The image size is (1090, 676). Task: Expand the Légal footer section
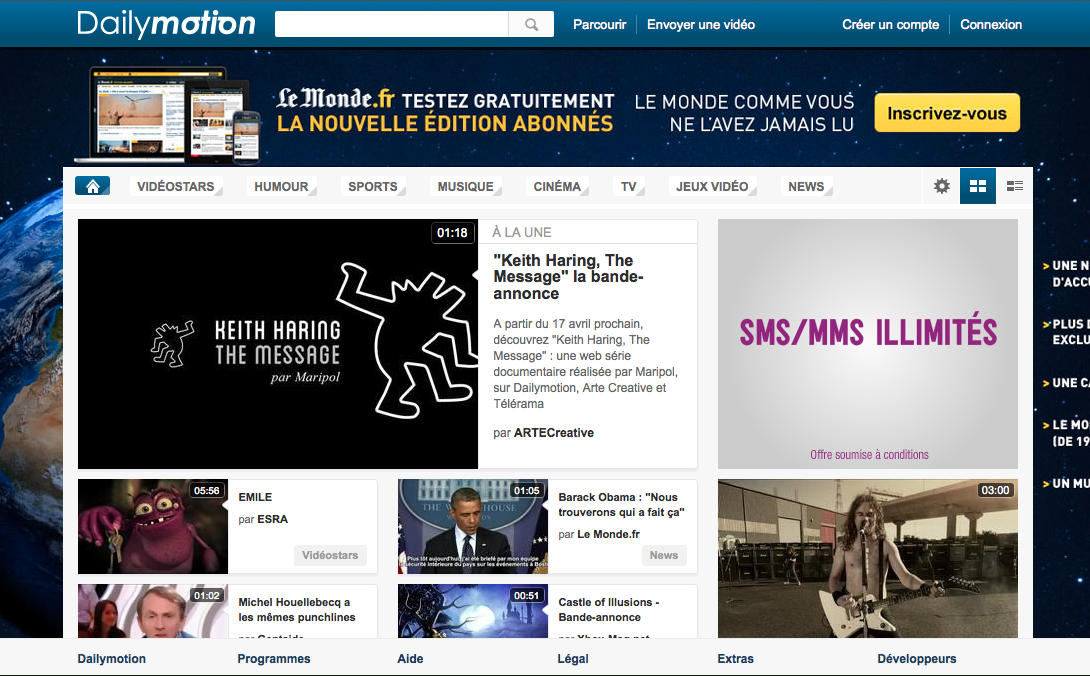coord(573,659)
